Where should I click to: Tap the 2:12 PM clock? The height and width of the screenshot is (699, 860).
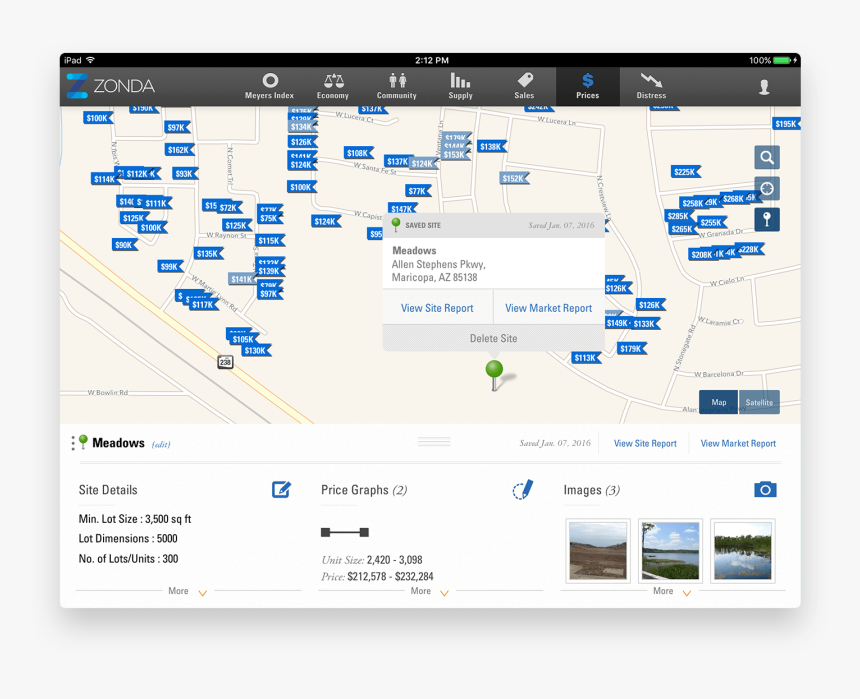432,60
